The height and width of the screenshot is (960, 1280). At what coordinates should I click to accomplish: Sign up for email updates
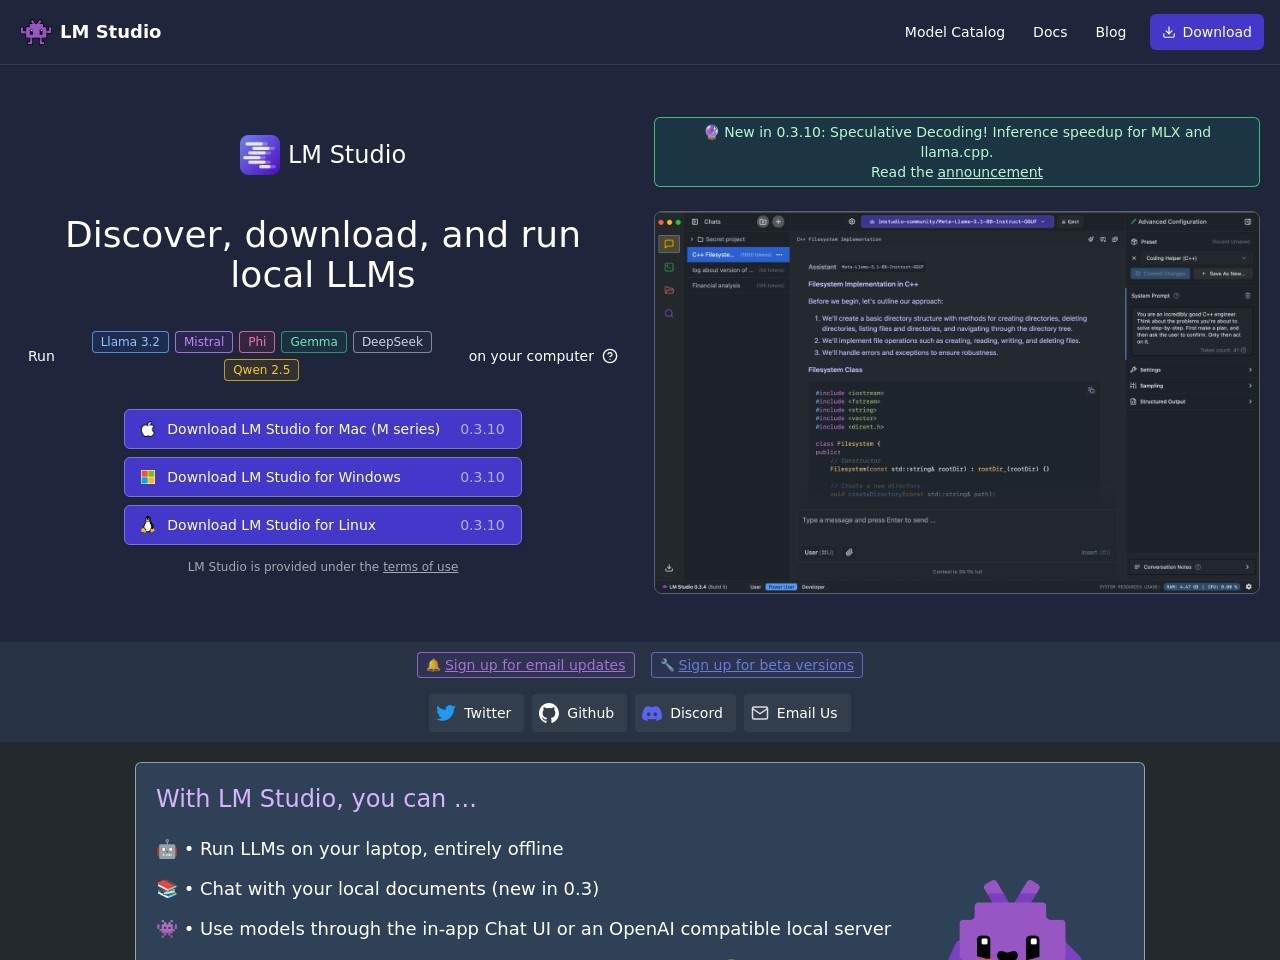tap(526, 665)
